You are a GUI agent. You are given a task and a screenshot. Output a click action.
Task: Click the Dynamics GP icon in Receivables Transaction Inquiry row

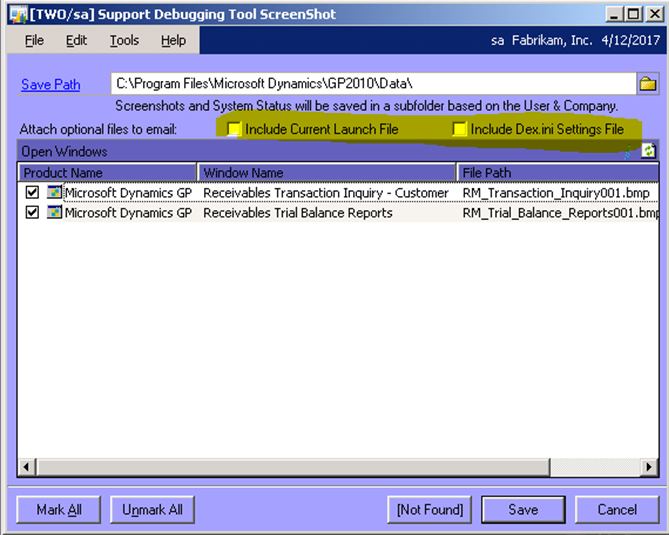coord(54,192)
